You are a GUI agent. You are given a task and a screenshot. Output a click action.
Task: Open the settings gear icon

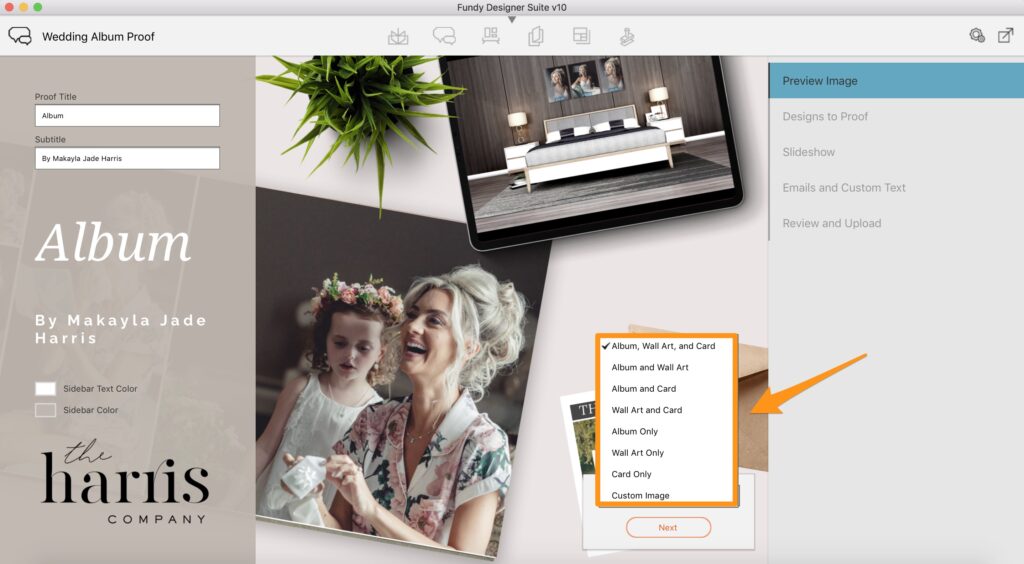point(977,35)
